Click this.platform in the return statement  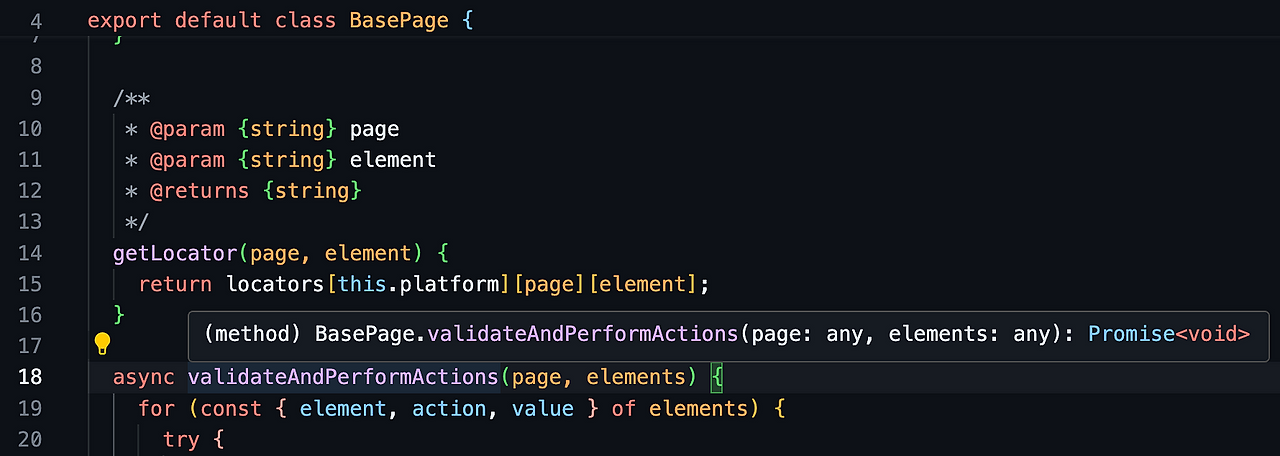pyautogui.click(x=418, y=284)
